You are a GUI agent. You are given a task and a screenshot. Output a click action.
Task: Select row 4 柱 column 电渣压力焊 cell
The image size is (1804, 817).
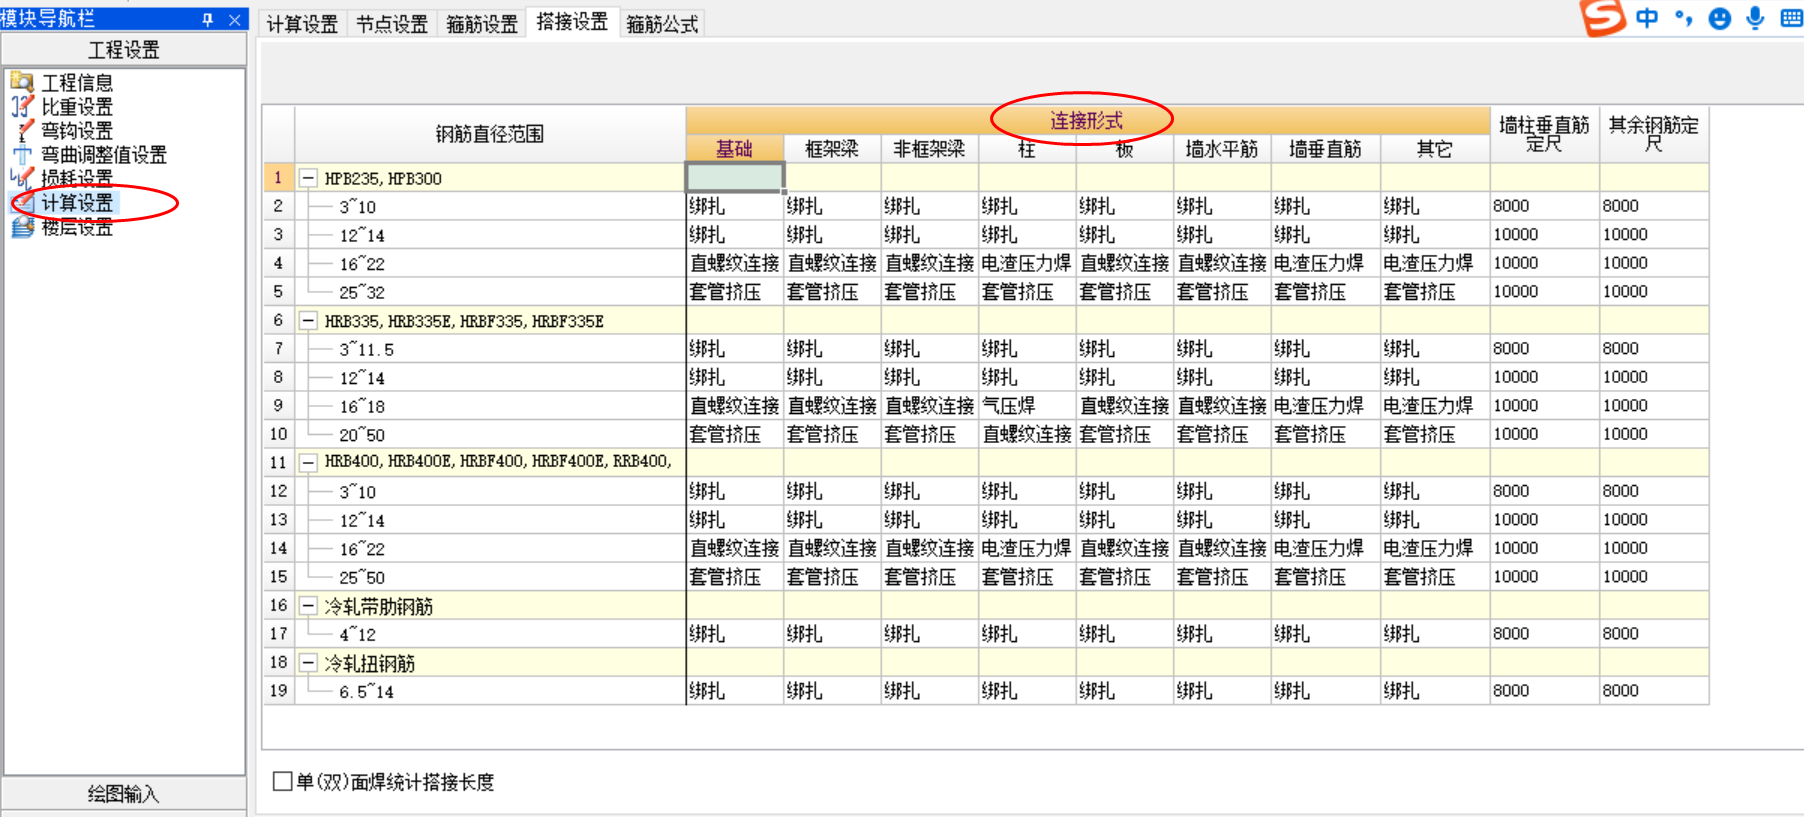pyautogui.click(x=1027, y=263)
